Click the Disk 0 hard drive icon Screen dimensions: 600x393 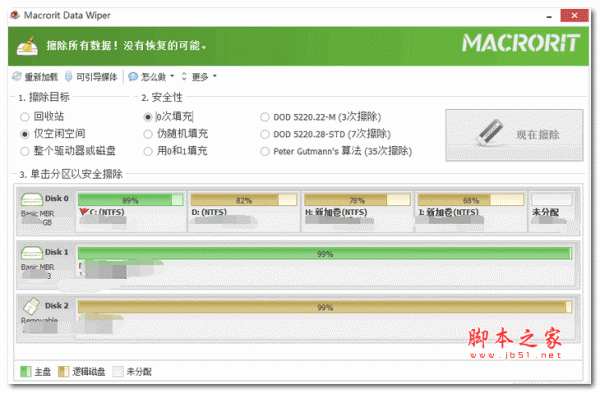coord(32,200)
